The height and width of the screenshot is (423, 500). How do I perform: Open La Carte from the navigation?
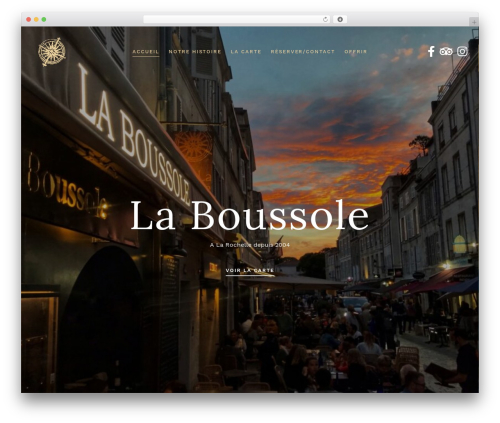[x=246, y=52]
